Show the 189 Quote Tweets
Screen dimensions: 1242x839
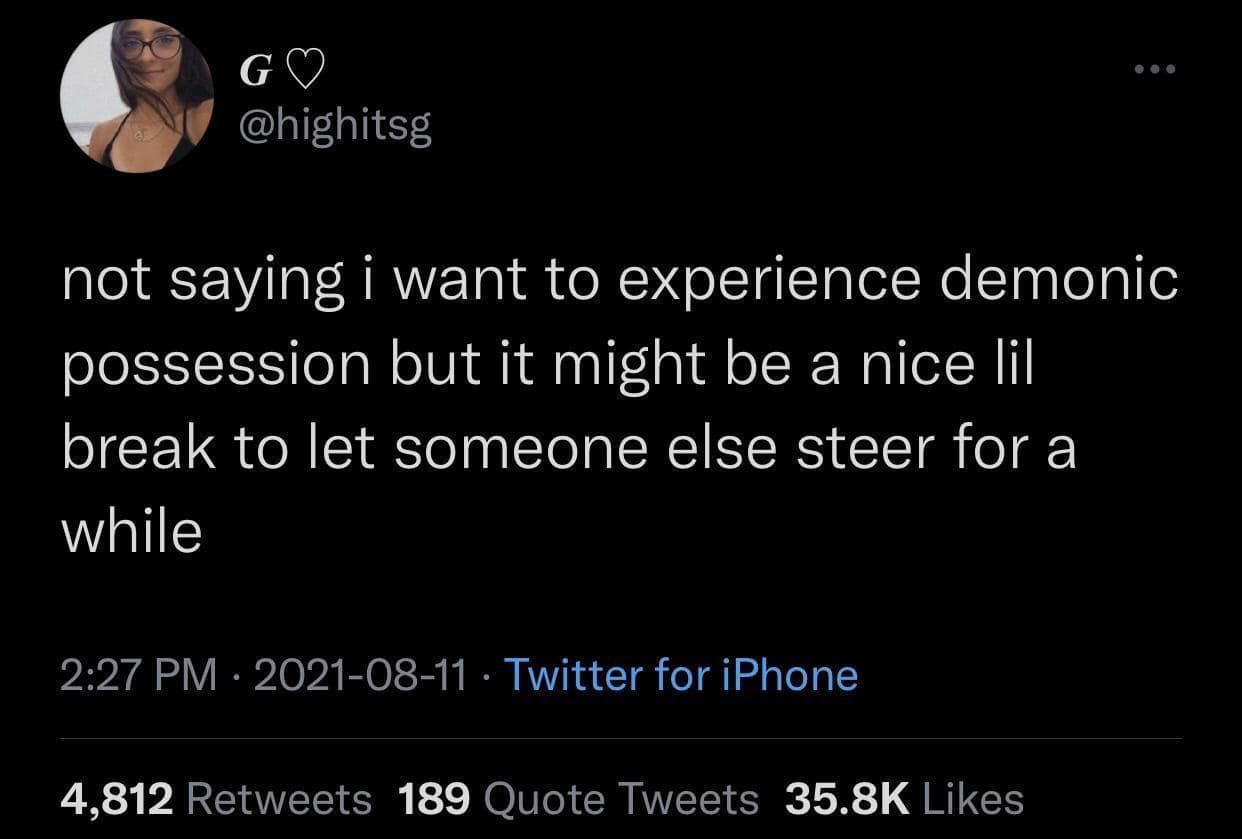(x=578, y=798)
